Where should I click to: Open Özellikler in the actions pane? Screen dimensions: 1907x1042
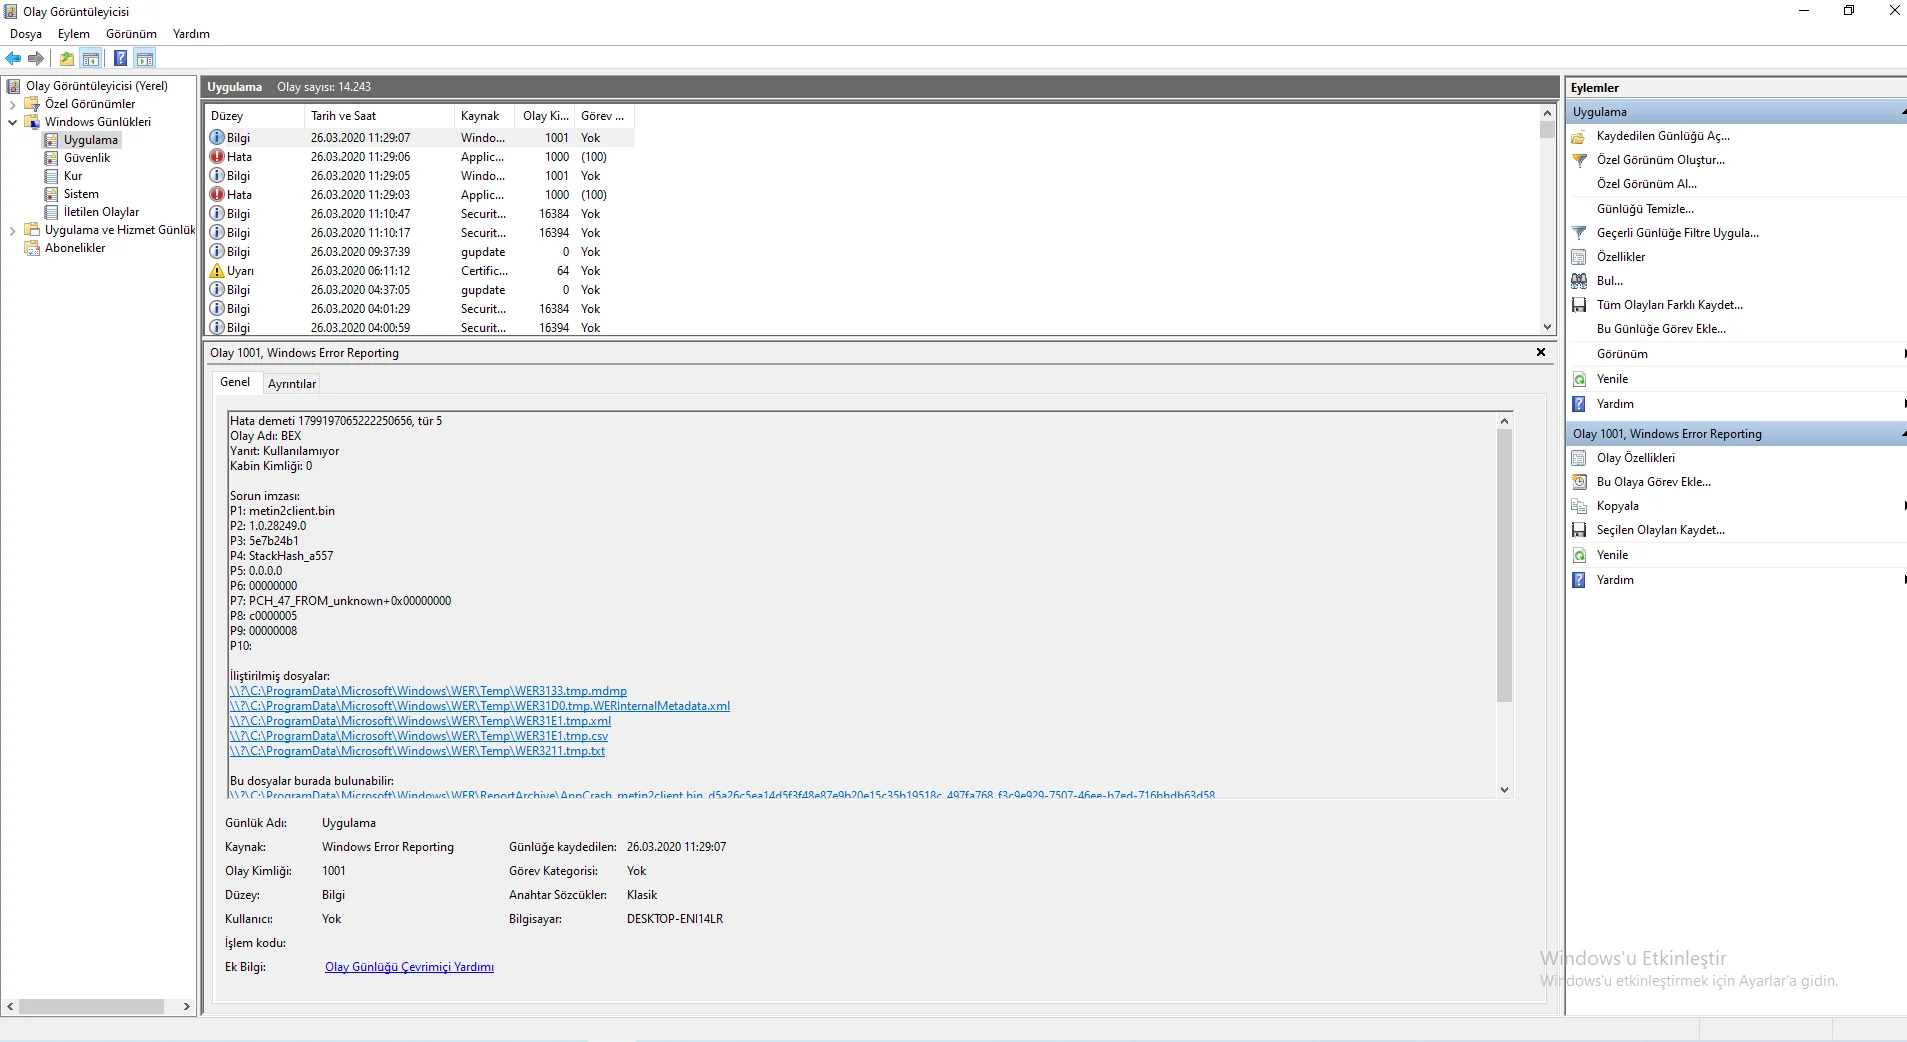[x=1621, y=257]
